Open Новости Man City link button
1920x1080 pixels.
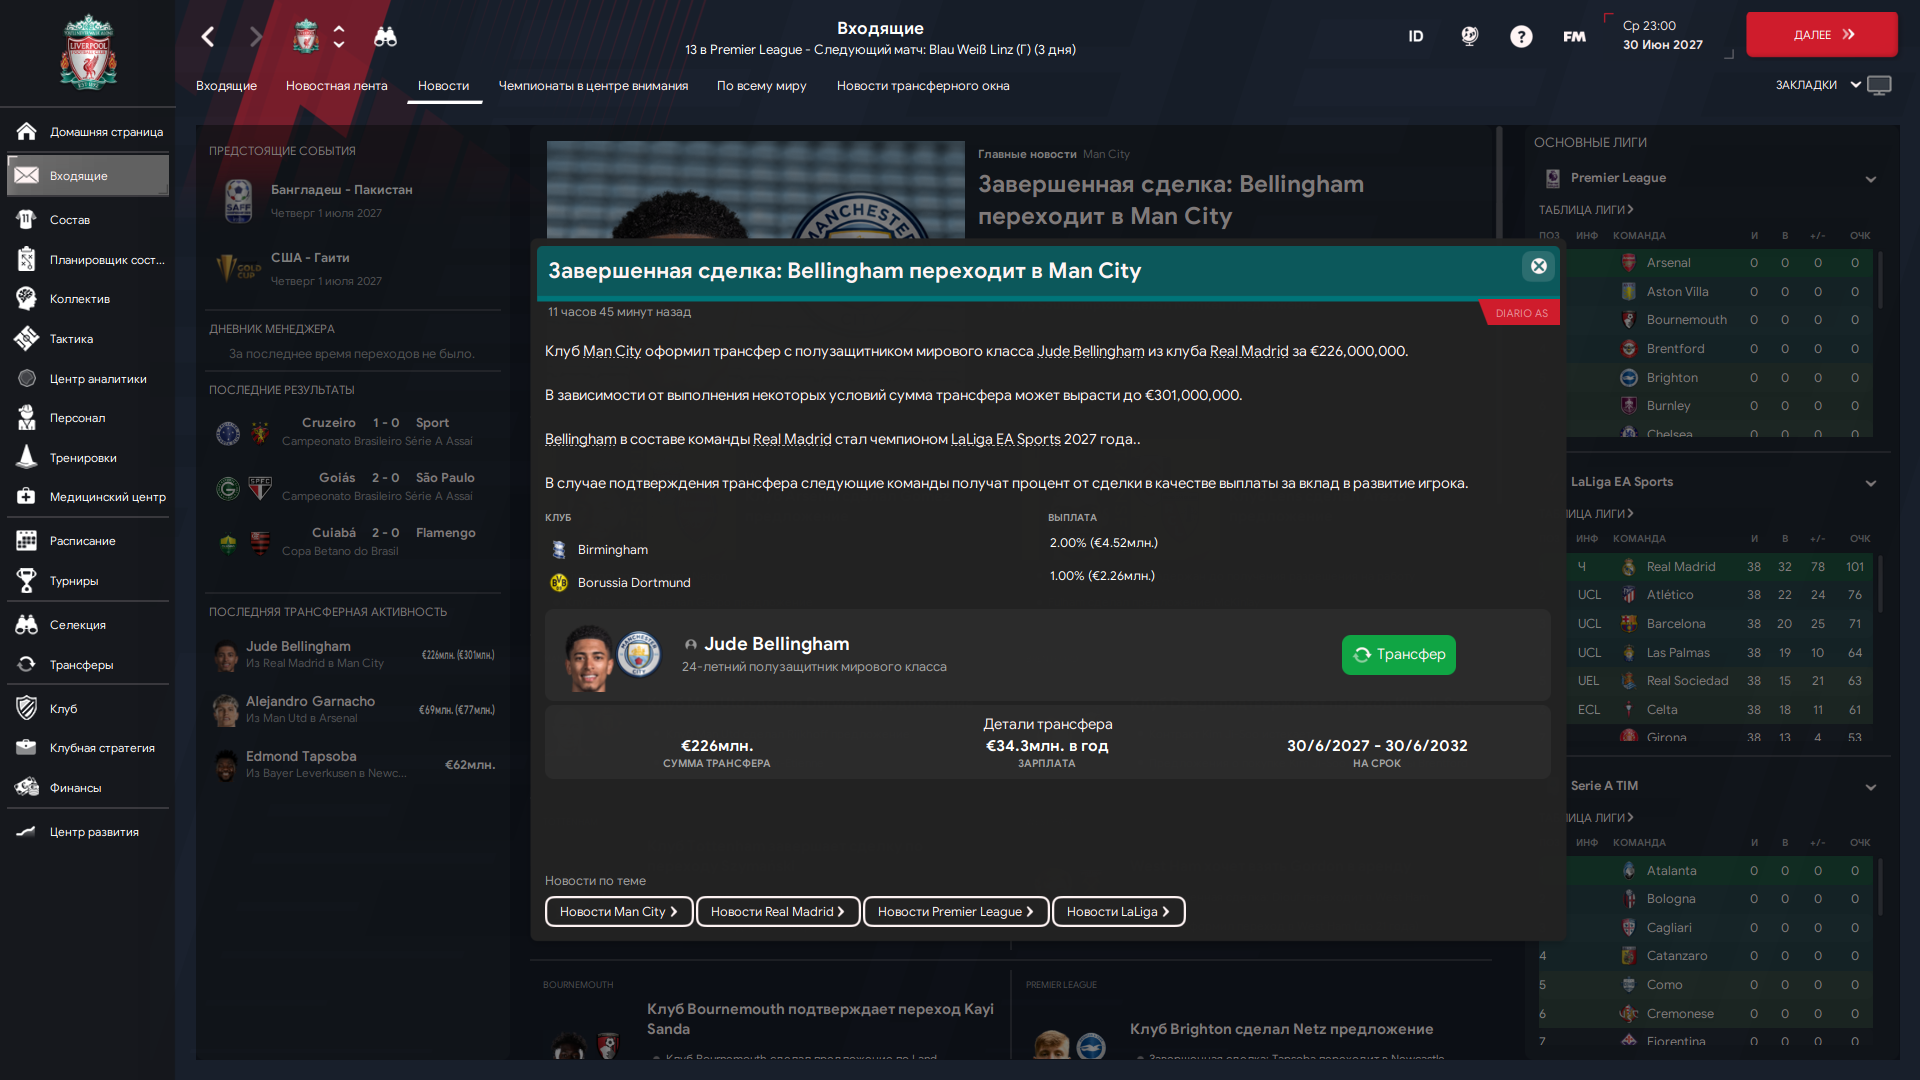(x=619, y=912)
